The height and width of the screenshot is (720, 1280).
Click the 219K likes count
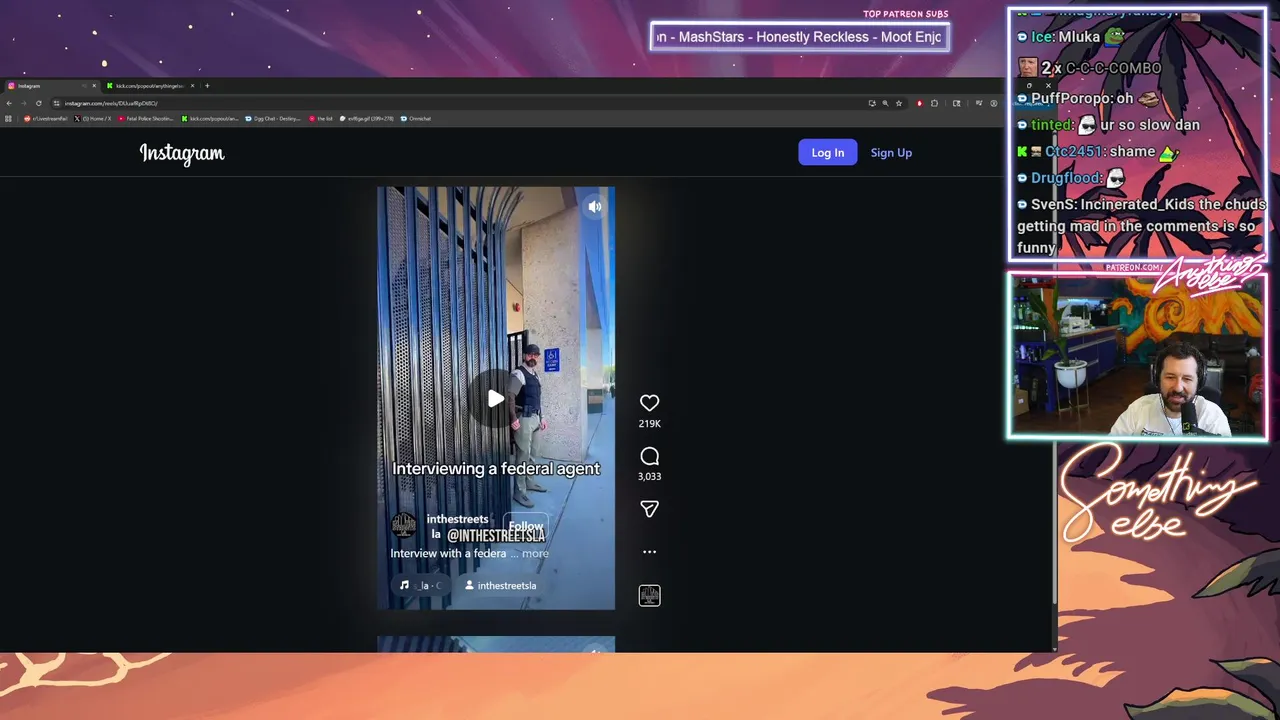tap(649, 424)
